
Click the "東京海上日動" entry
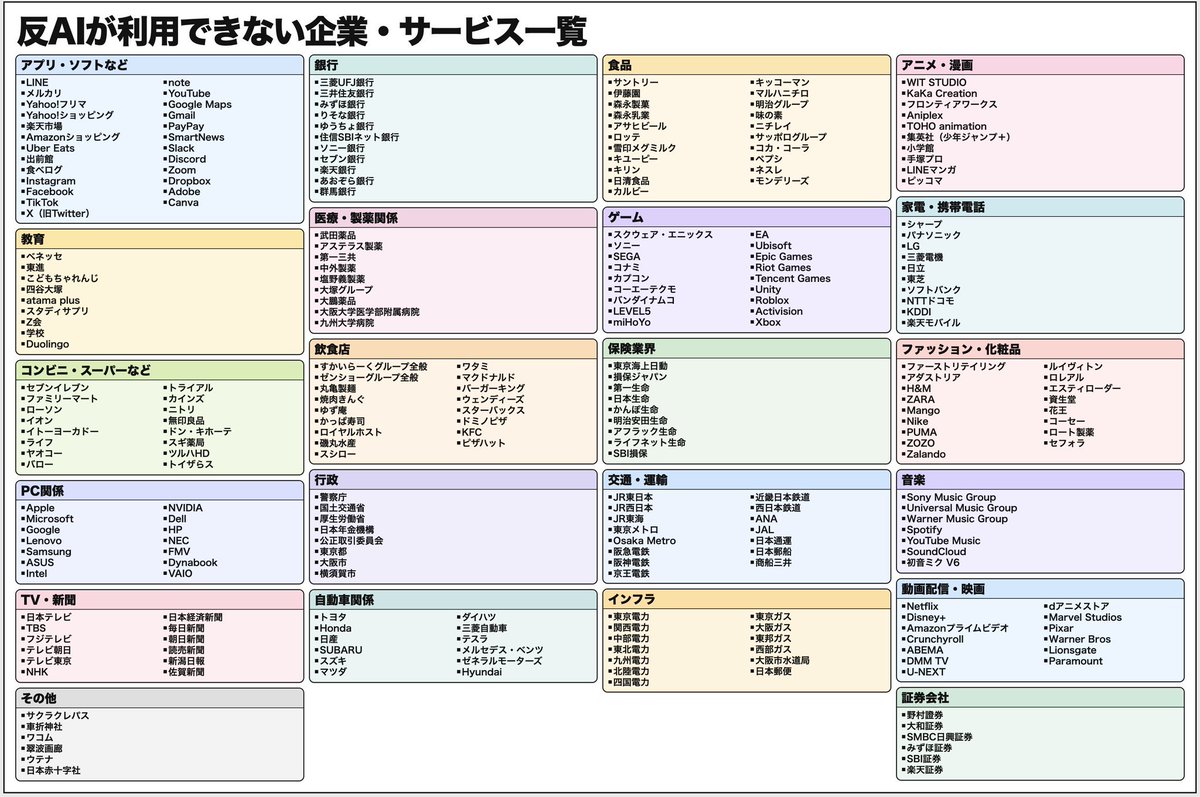click(x=640, y=366)
